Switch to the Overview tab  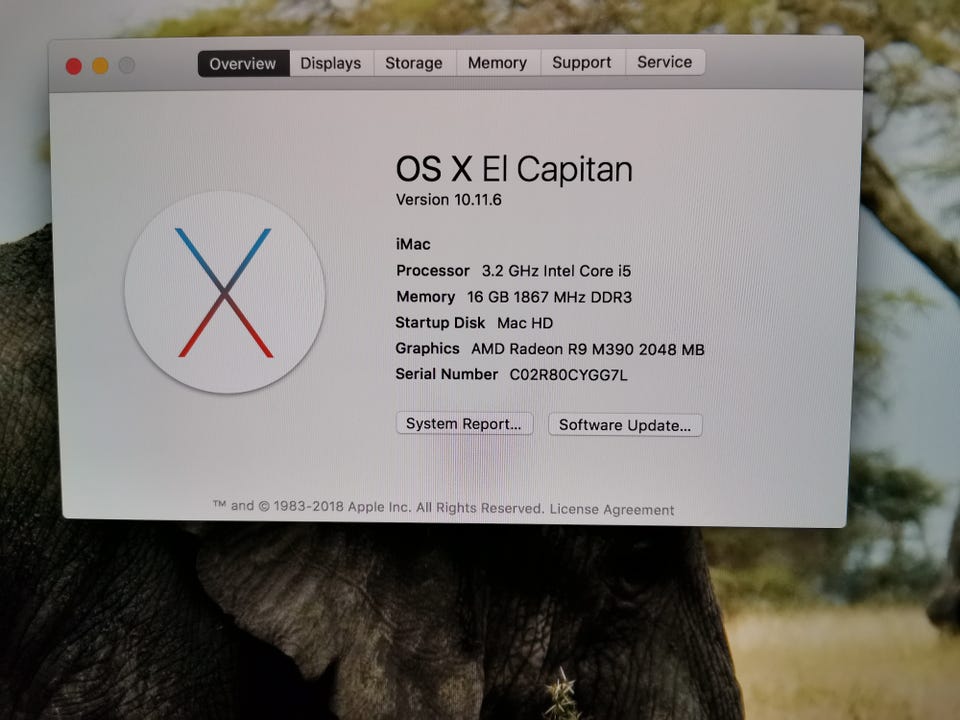pos(243,64)
